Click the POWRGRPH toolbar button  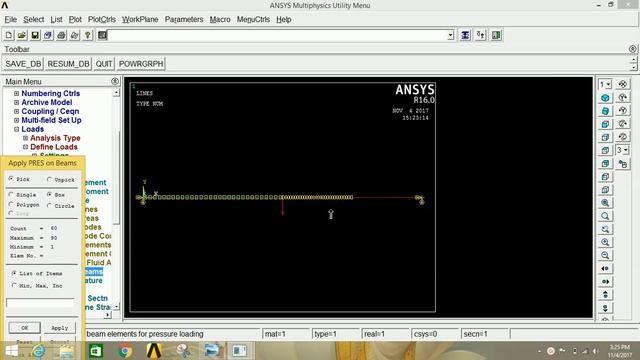[x=141, y=64]
